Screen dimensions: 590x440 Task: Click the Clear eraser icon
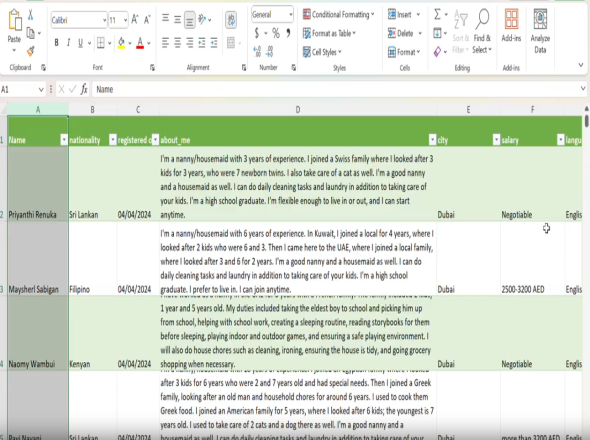(437, 51)
